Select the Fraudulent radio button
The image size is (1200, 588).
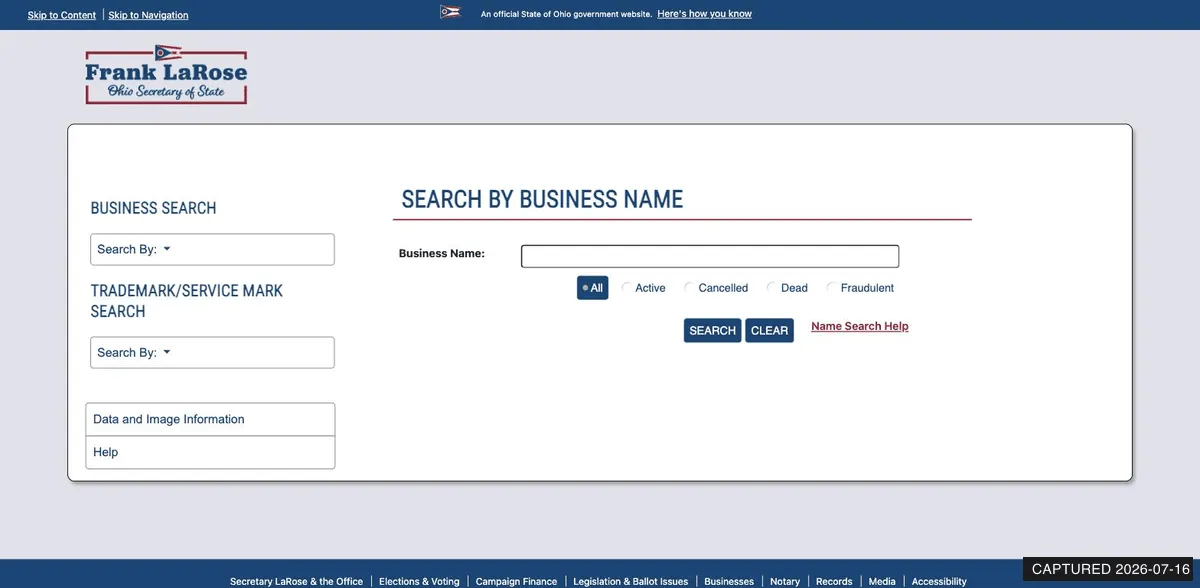832,288
